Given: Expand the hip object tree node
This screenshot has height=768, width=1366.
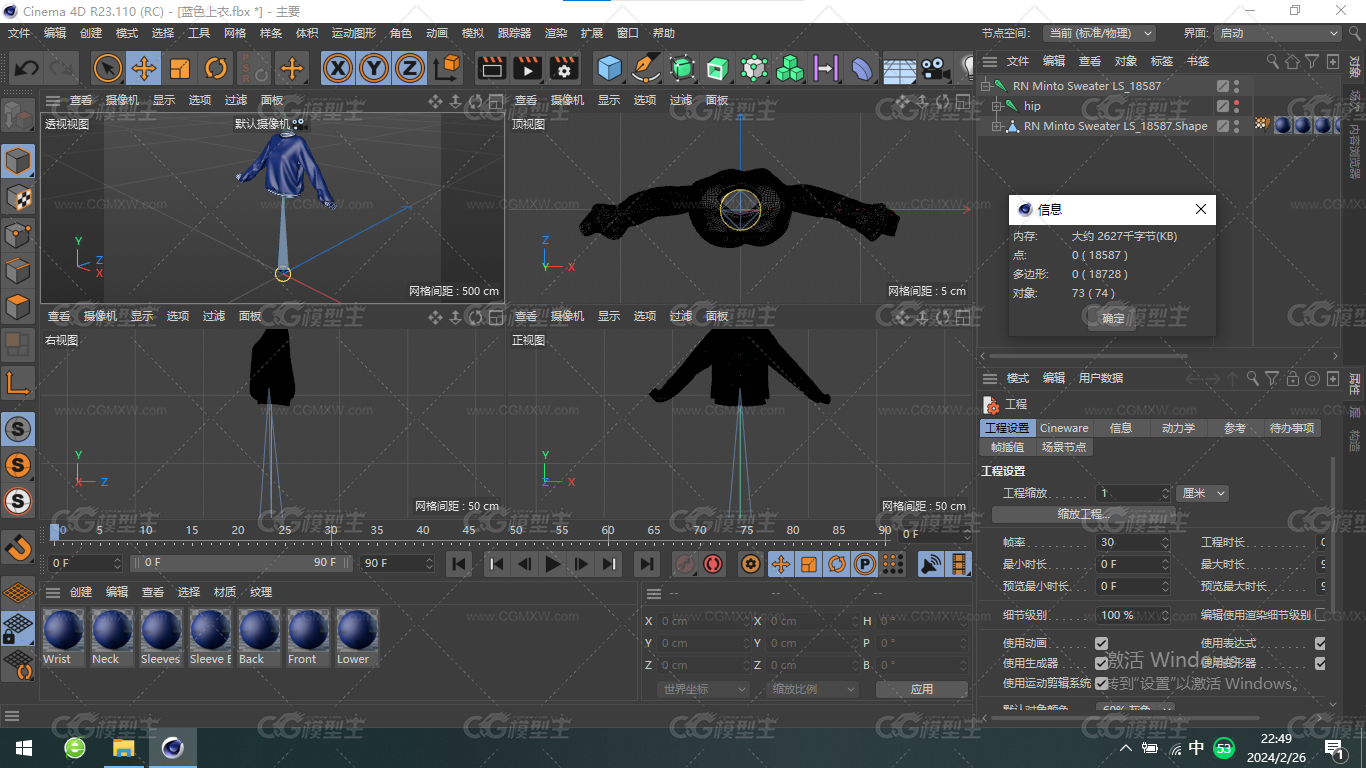Looking at the screenshot, I should [x=997, y=106].
